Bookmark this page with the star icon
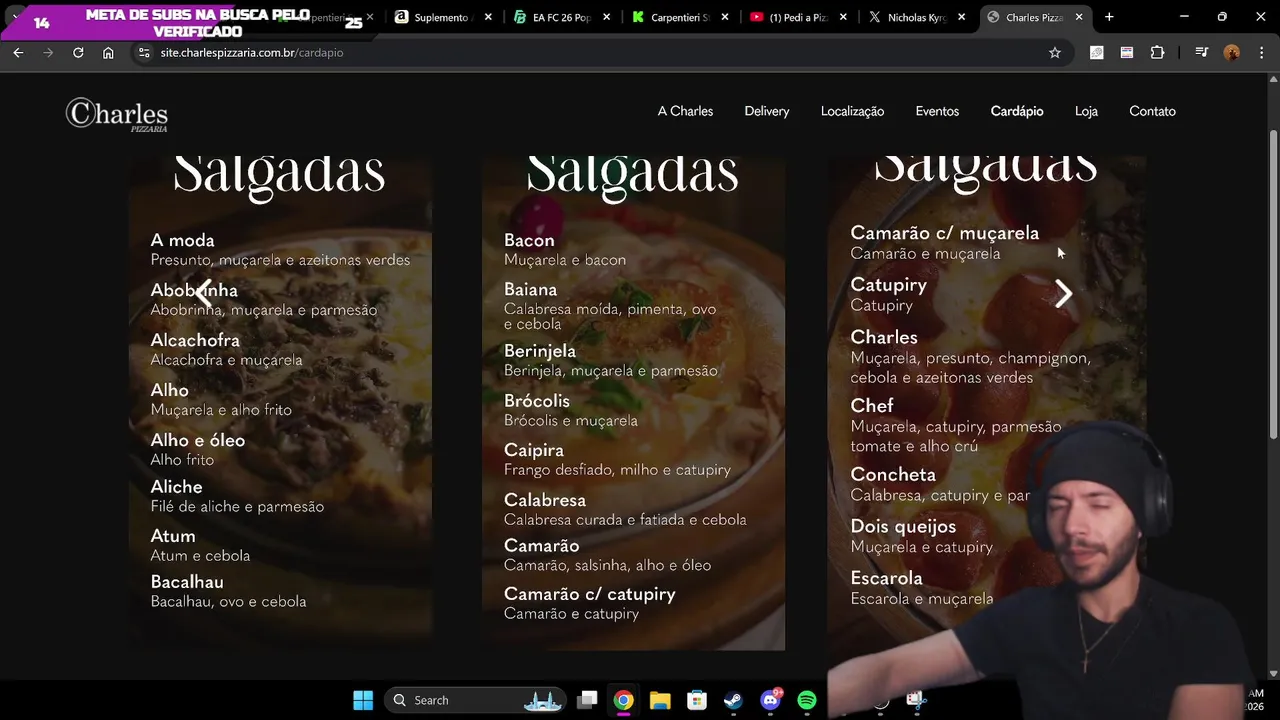This screenshot has height=720, width=1280. pyautogui.click(x=1054, y=52)
